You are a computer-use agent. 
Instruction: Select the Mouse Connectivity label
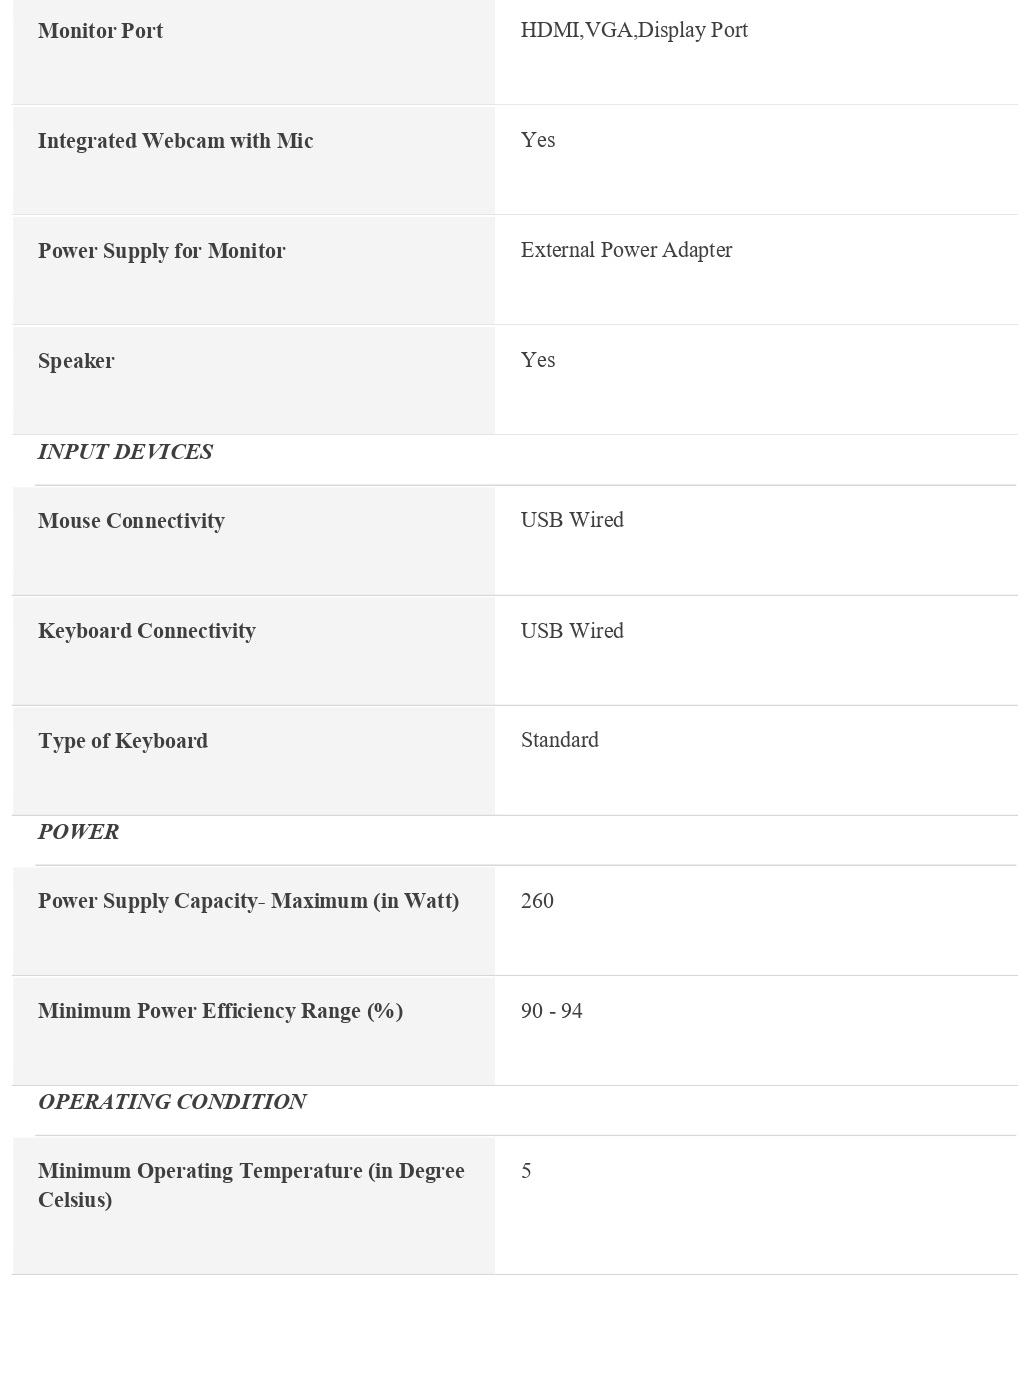pyautogui.click(x=131, y=521)
